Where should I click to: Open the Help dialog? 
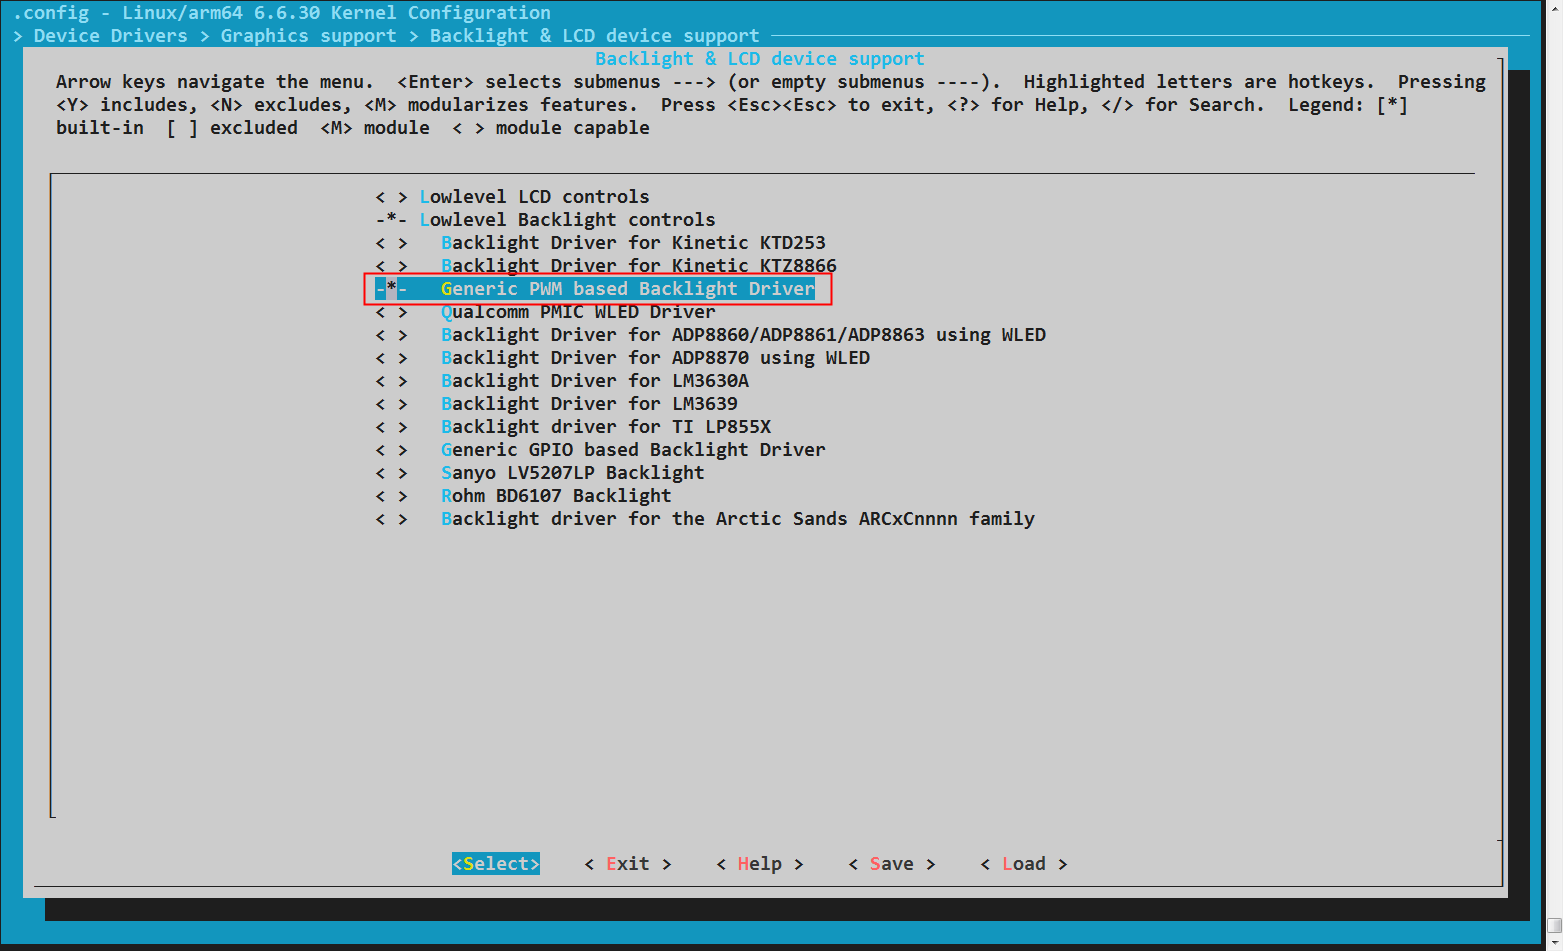click(x=759, y=863)
